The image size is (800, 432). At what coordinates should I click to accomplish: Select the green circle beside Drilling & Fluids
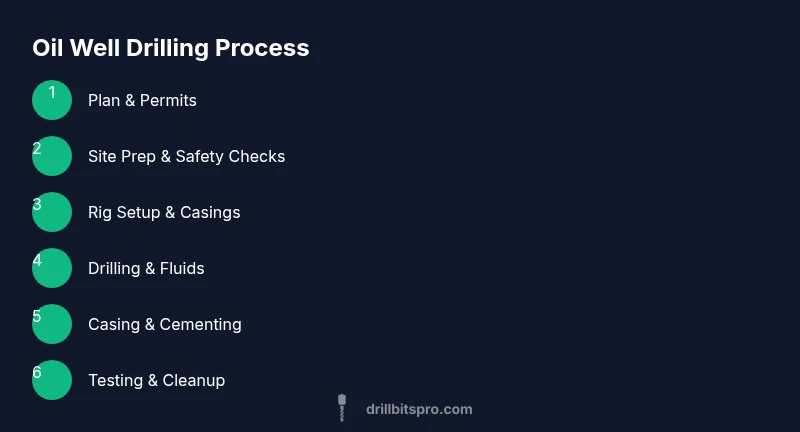click(52, 268)
